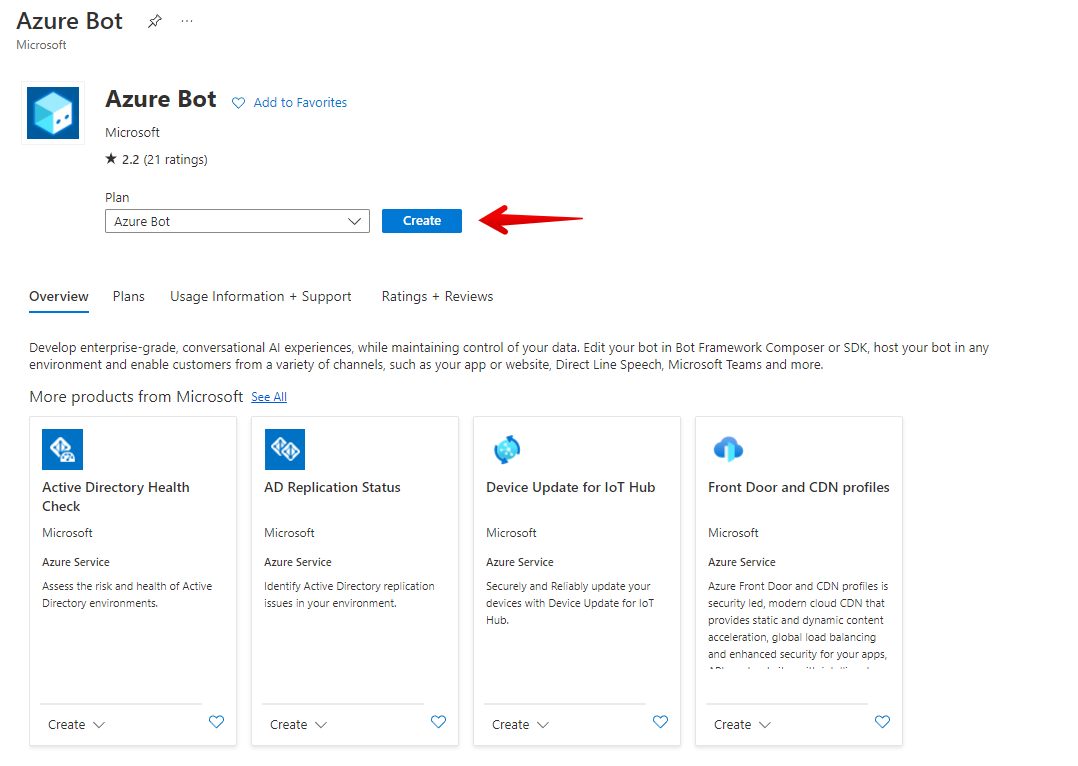
Task: Pin the Azure Bot page
Action: (x=155, y=21)
